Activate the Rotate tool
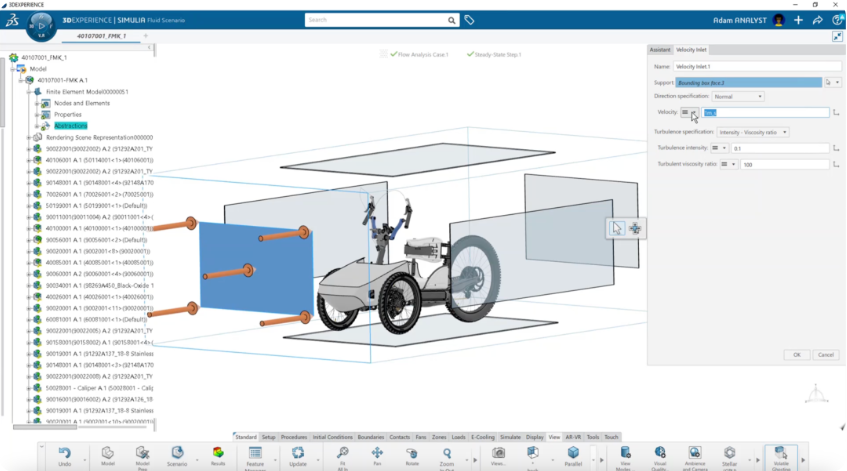 click(x=412, y=453)
